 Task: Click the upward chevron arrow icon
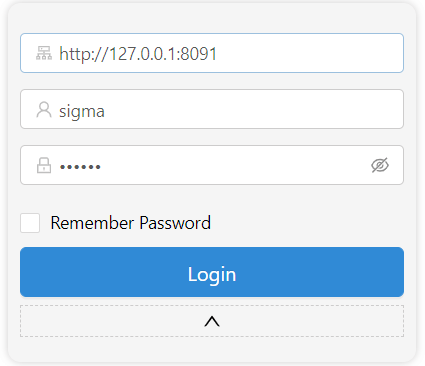pos(212,321)
